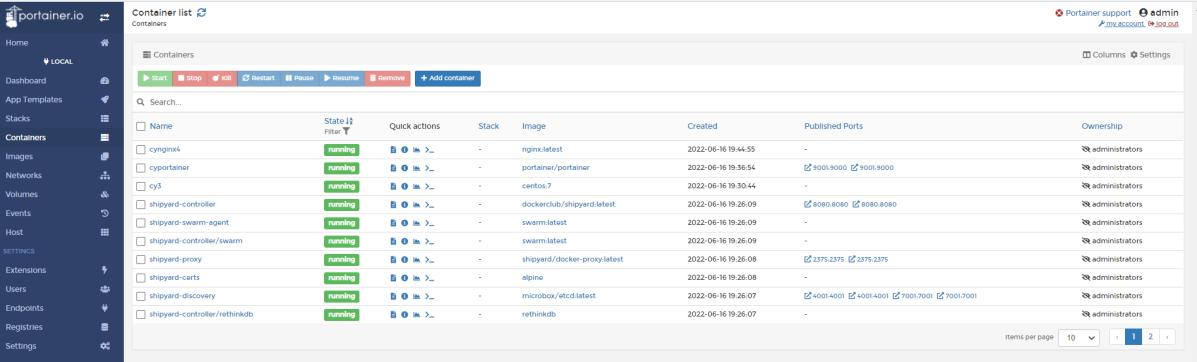Click the search magnifier icon

click(x=140, y=102)
